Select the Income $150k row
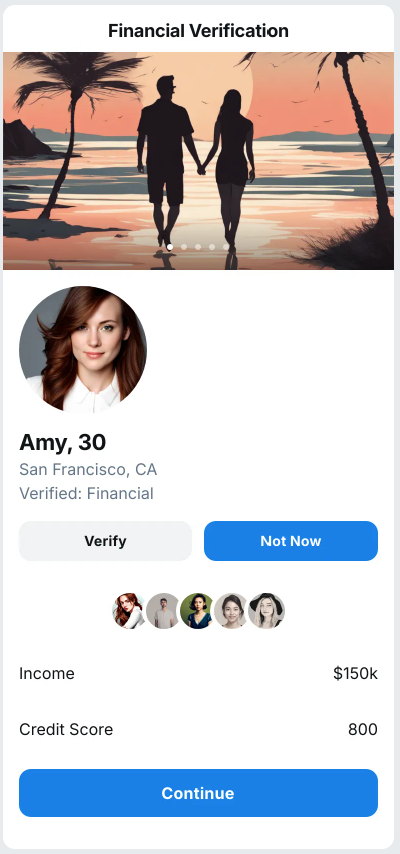The width and height of the screenshot is (400, 854). [198, 674]
